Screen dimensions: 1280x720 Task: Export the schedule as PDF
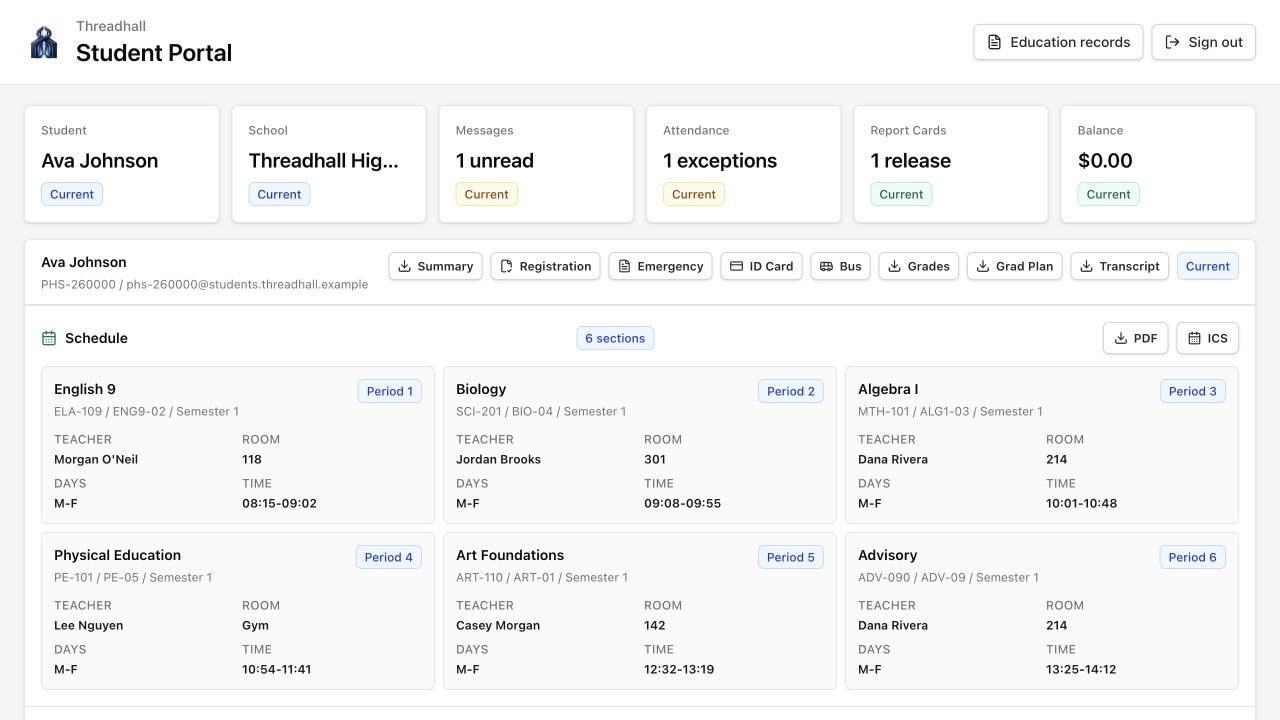click(1136, 338)
